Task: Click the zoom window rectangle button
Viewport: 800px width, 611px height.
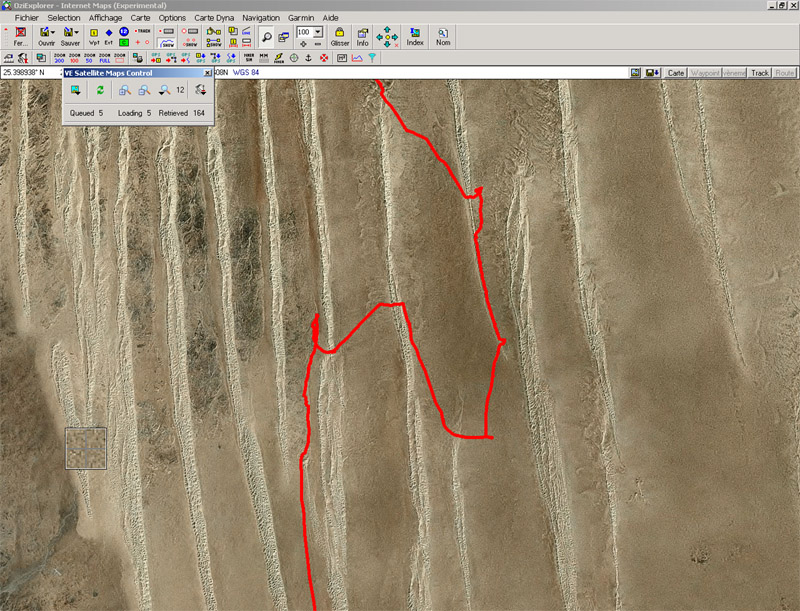Action: pos(119,58)
